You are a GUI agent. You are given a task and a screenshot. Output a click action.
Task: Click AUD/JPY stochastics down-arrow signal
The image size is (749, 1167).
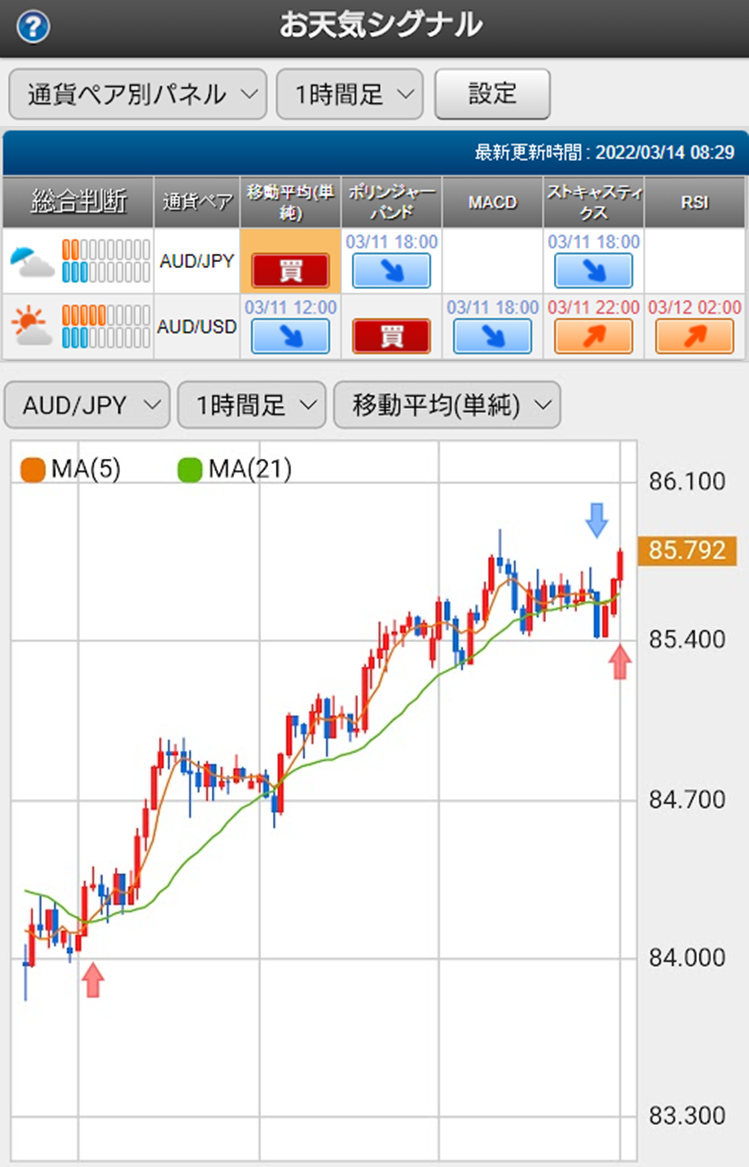[593, 271]
